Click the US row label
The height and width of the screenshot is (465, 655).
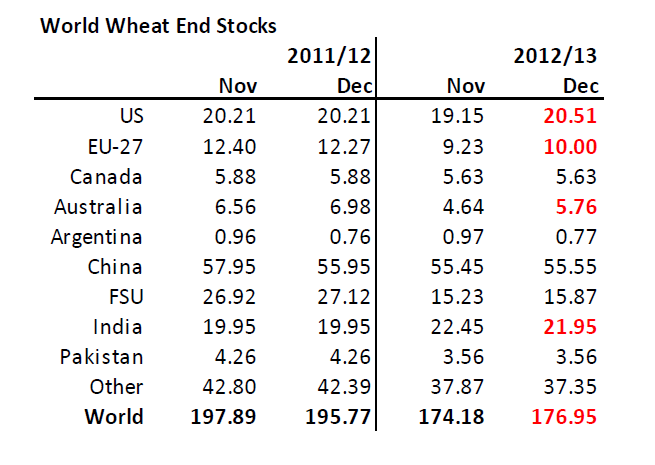pos(130,116)
